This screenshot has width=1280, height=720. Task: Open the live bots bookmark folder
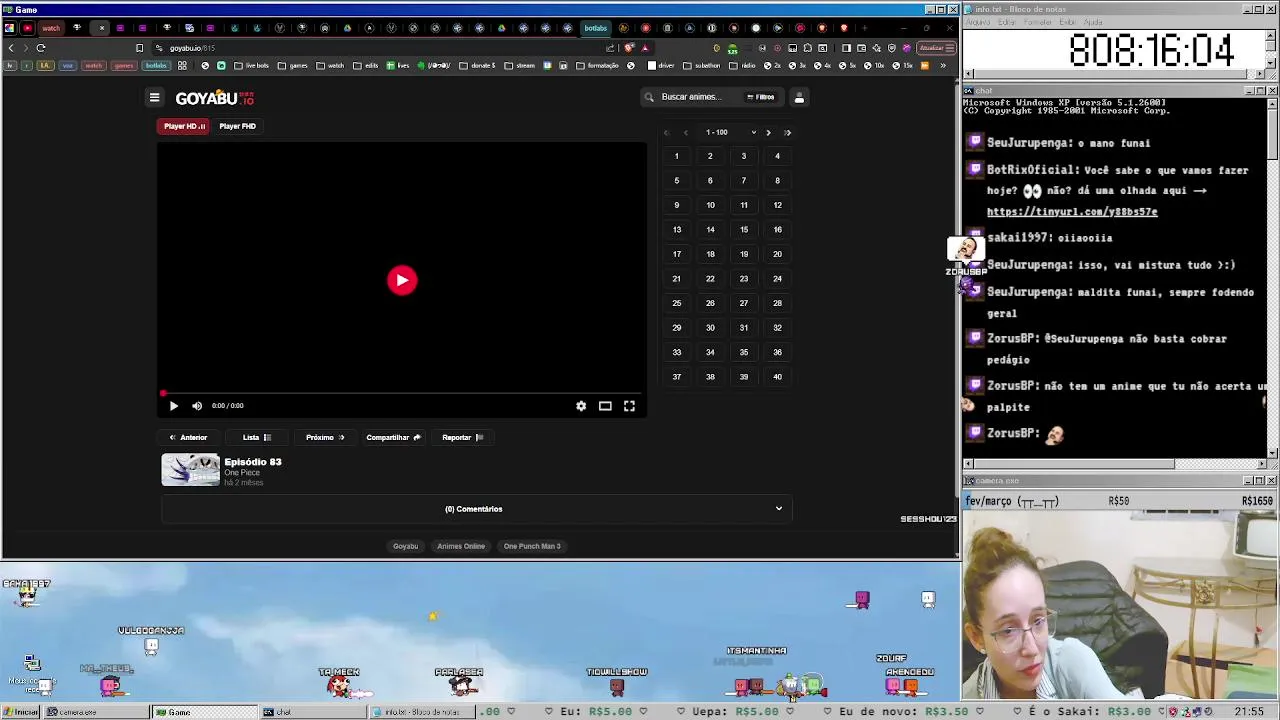250,66
